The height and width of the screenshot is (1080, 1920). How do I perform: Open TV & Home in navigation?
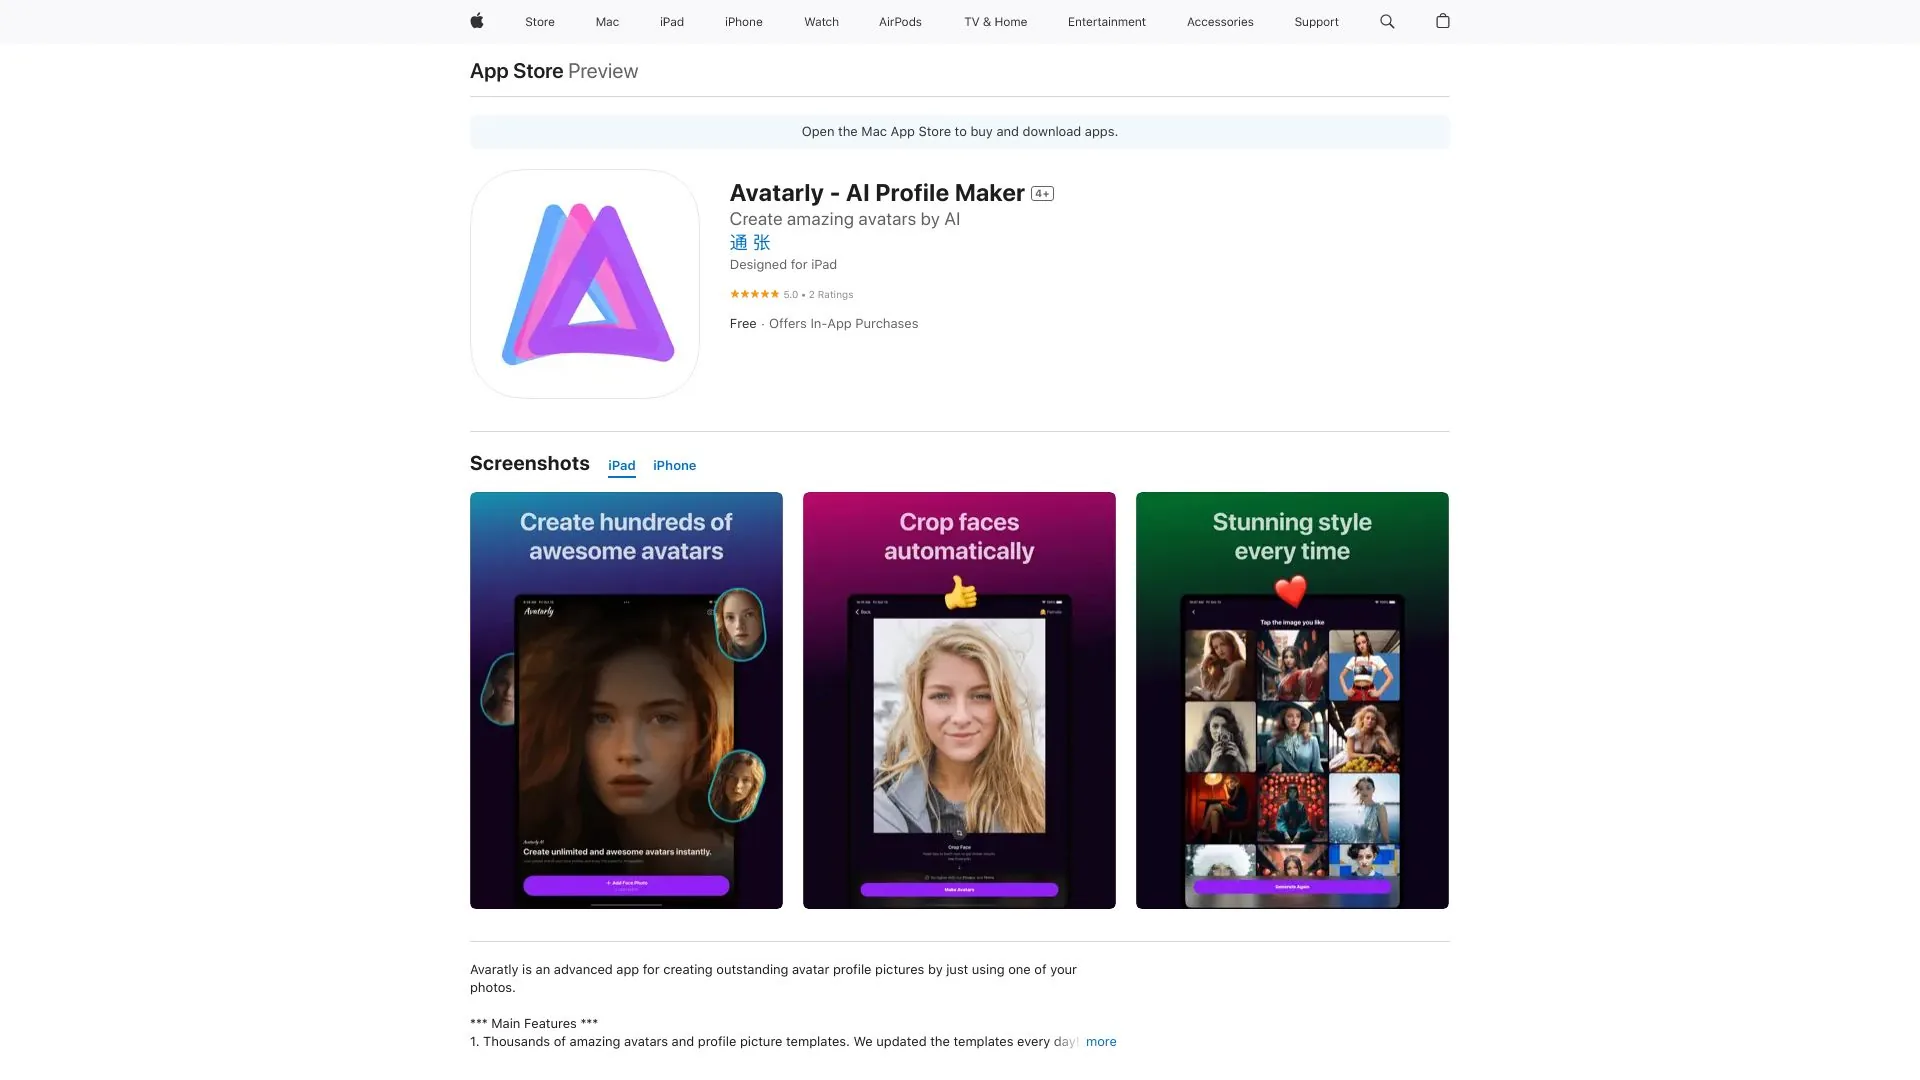pyautogui.click(x=995, y=22)
